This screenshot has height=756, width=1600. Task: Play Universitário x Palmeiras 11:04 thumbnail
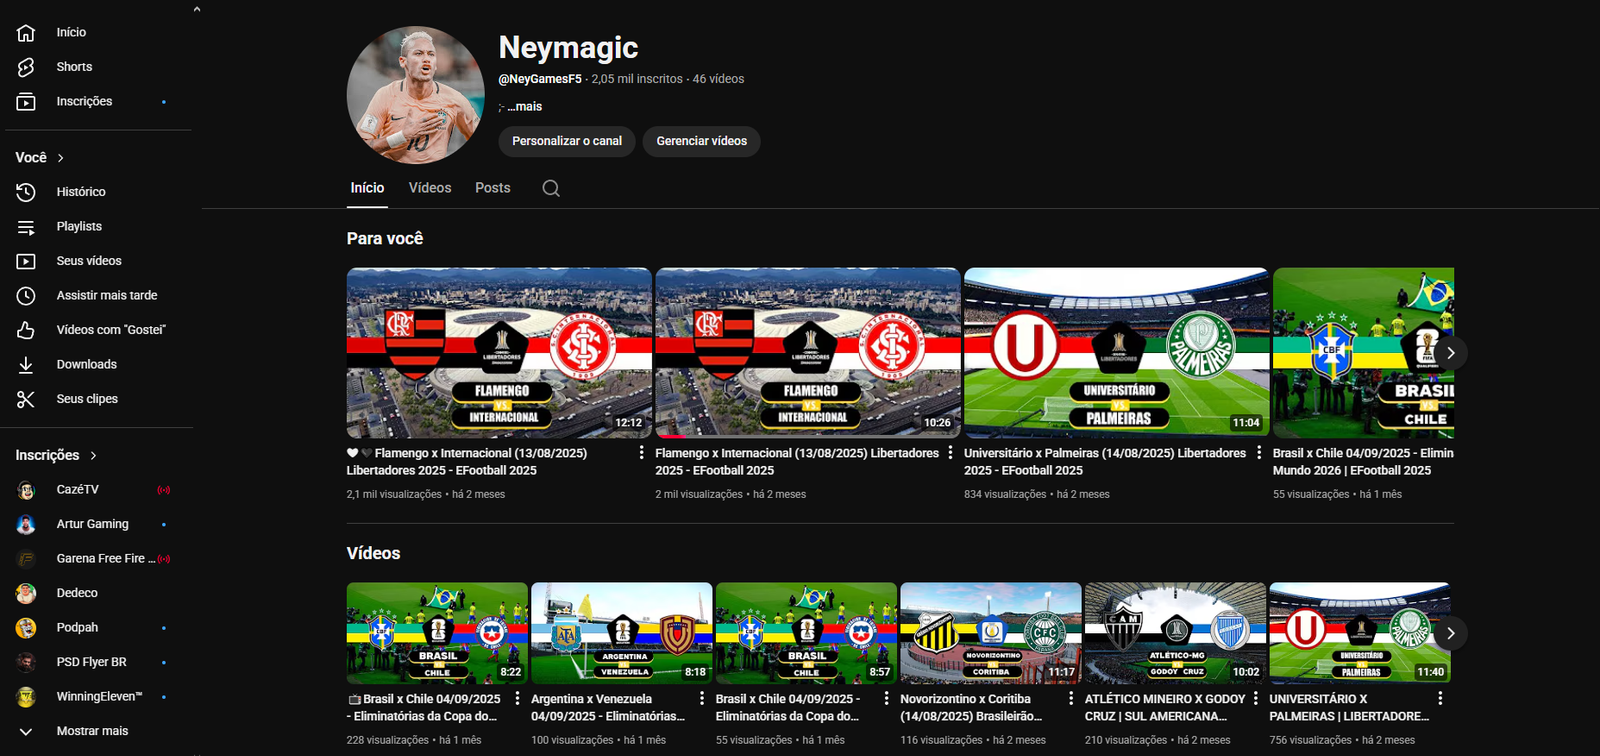point(1116,353)
